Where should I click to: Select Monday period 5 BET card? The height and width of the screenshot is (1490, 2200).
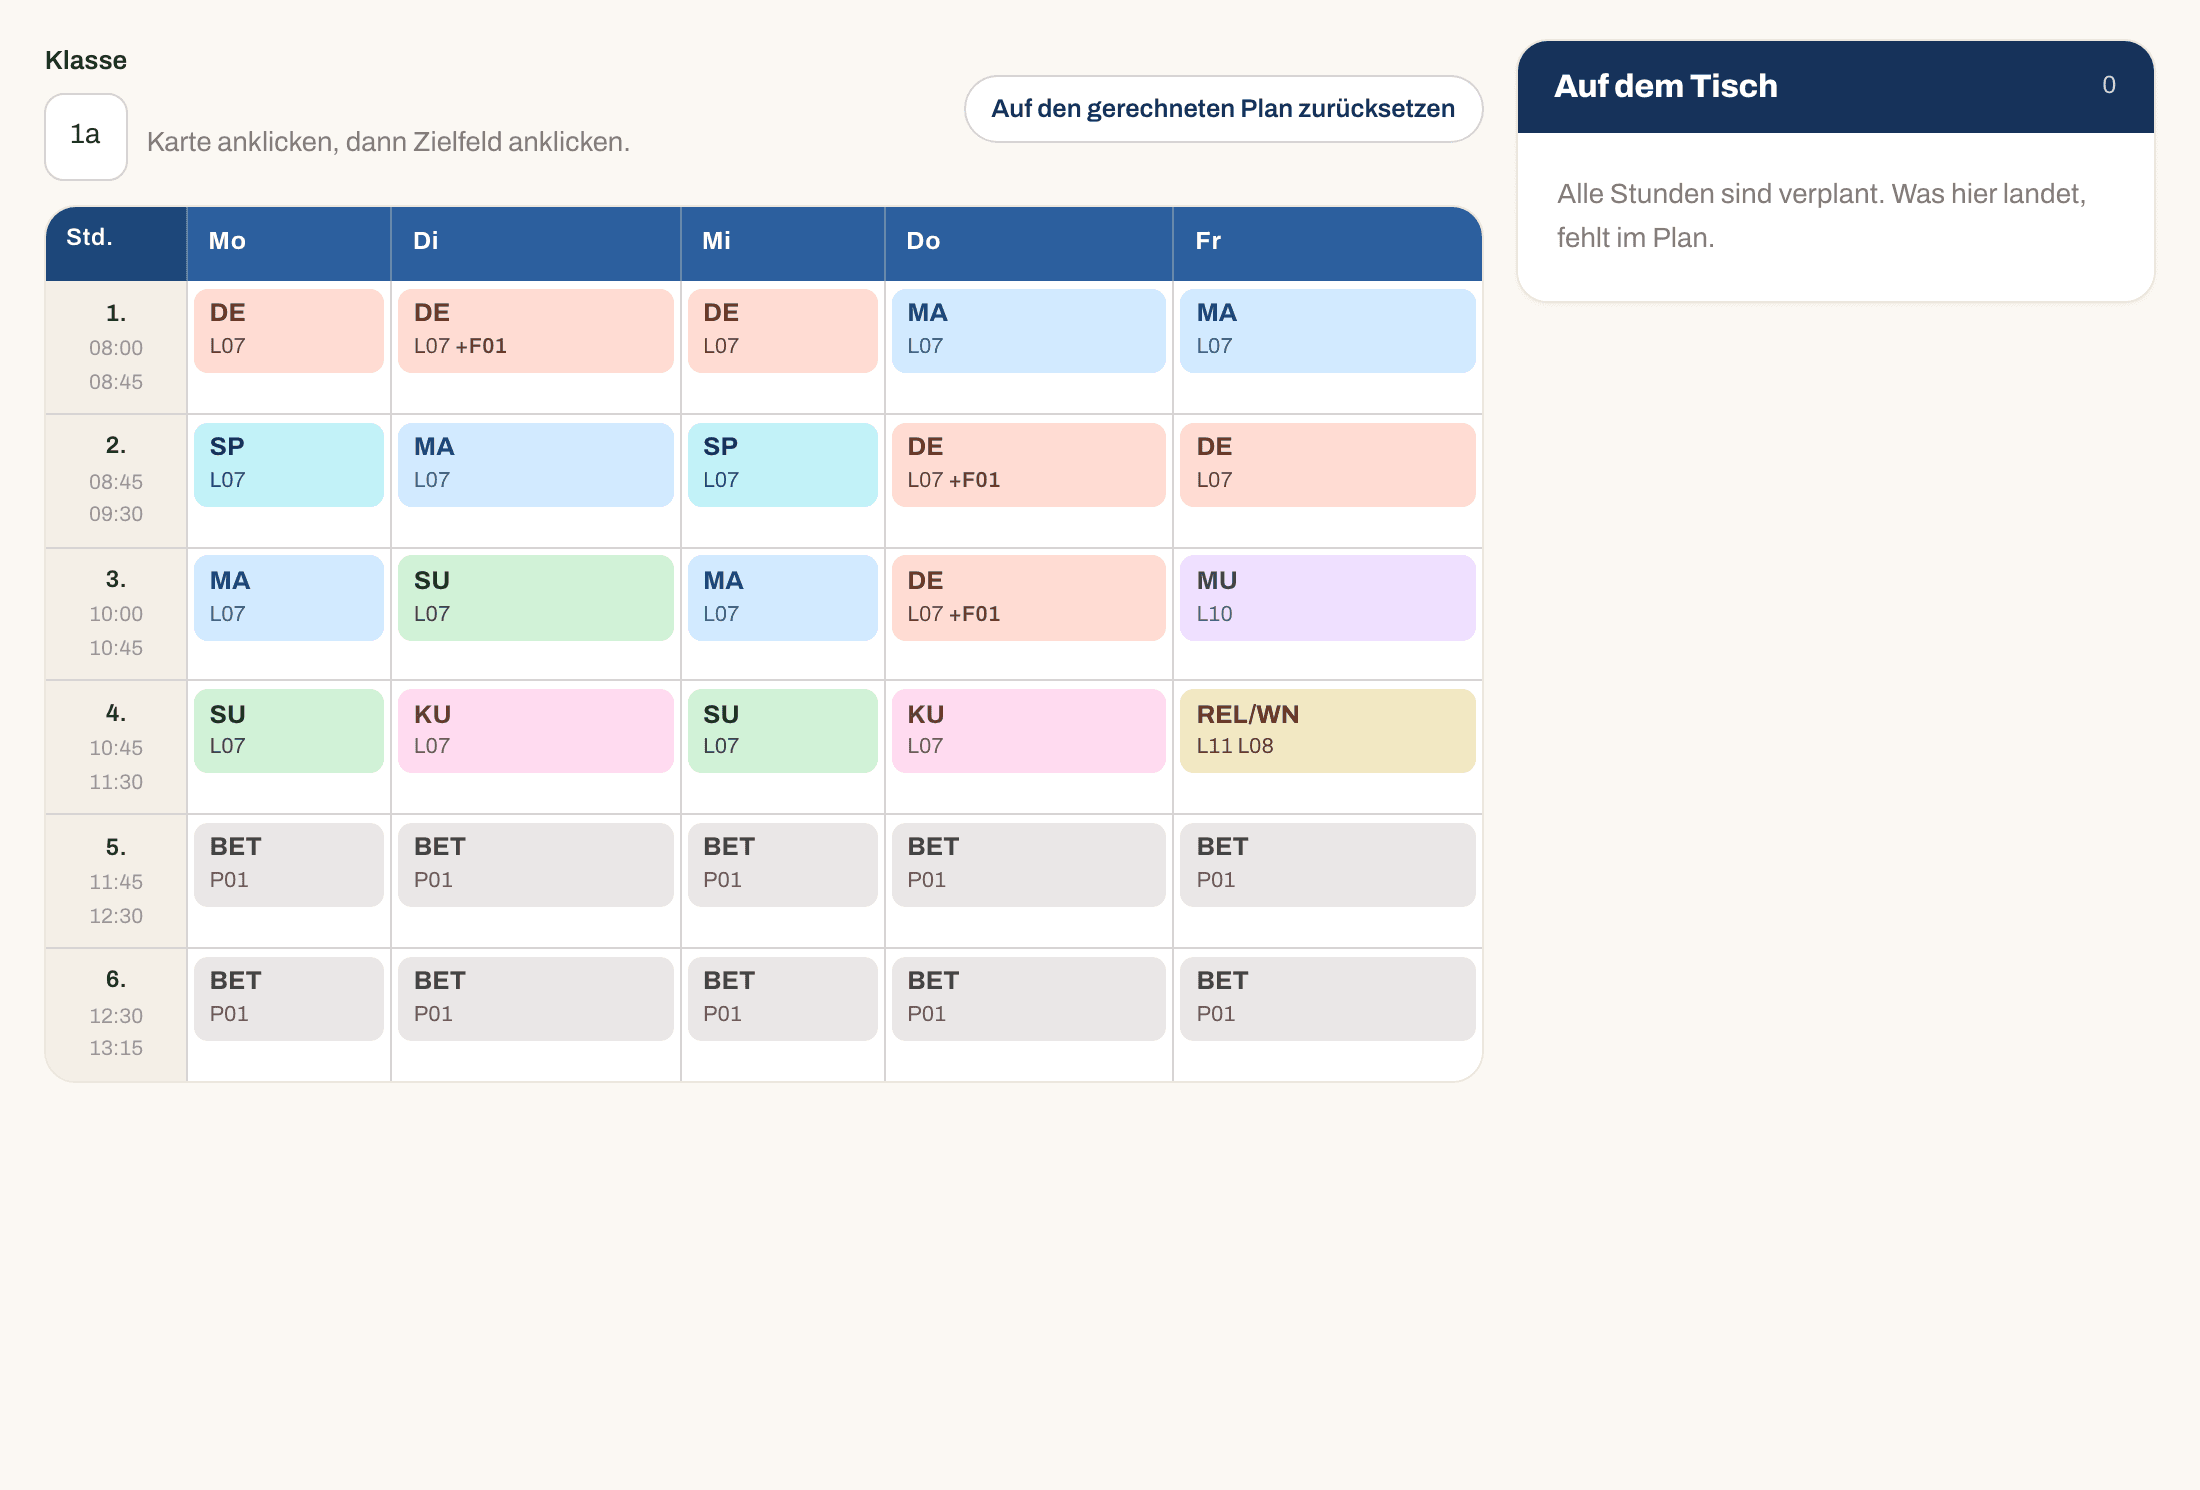[289, 865]
